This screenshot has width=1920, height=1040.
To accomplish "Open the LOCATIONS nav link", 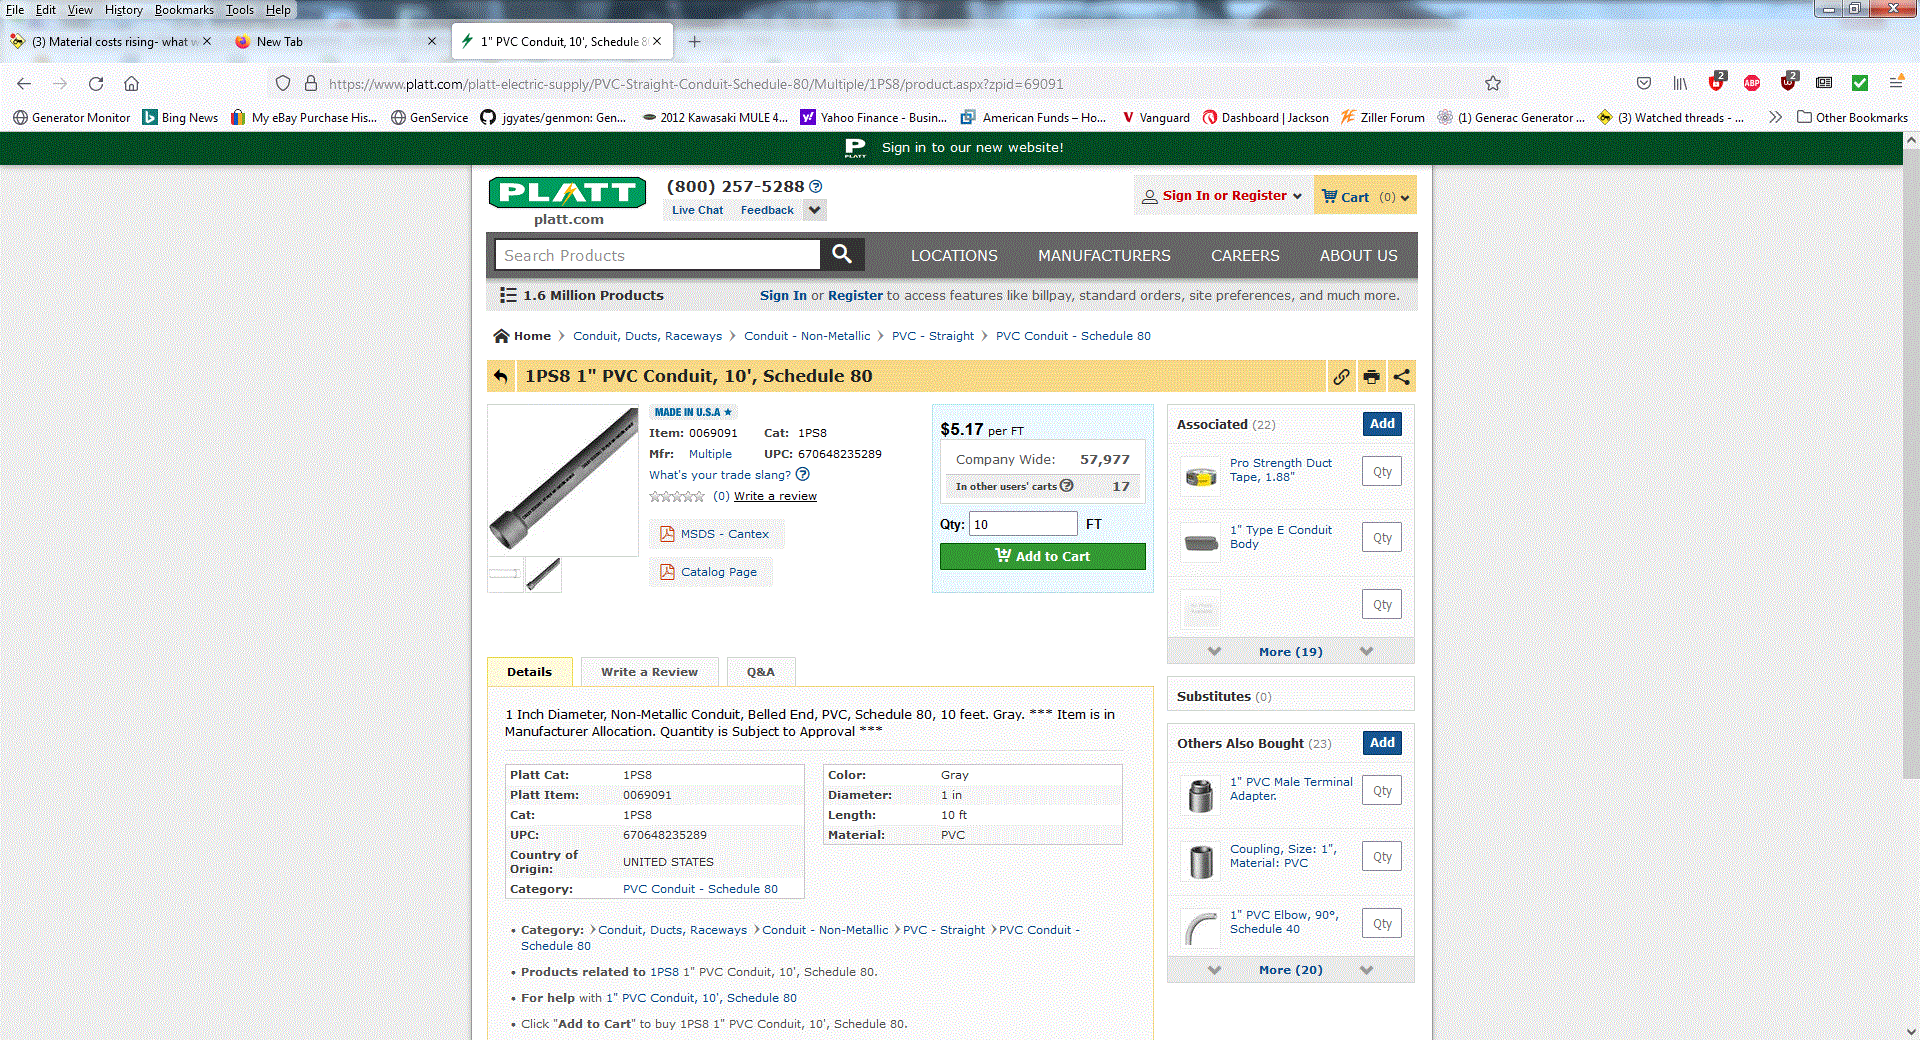I will point(954,256).
